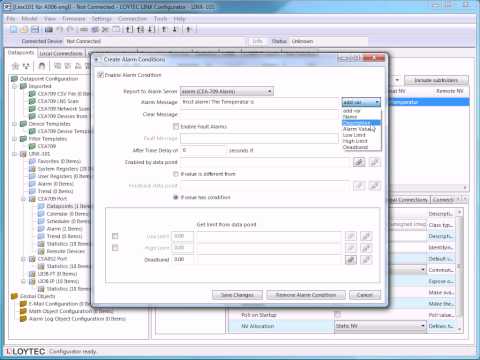Select datapoint icon for Enabled by data point
Image resolution: width=480 pixels, height=360 pixels.
pyautogui.click(x=359, y=162)
